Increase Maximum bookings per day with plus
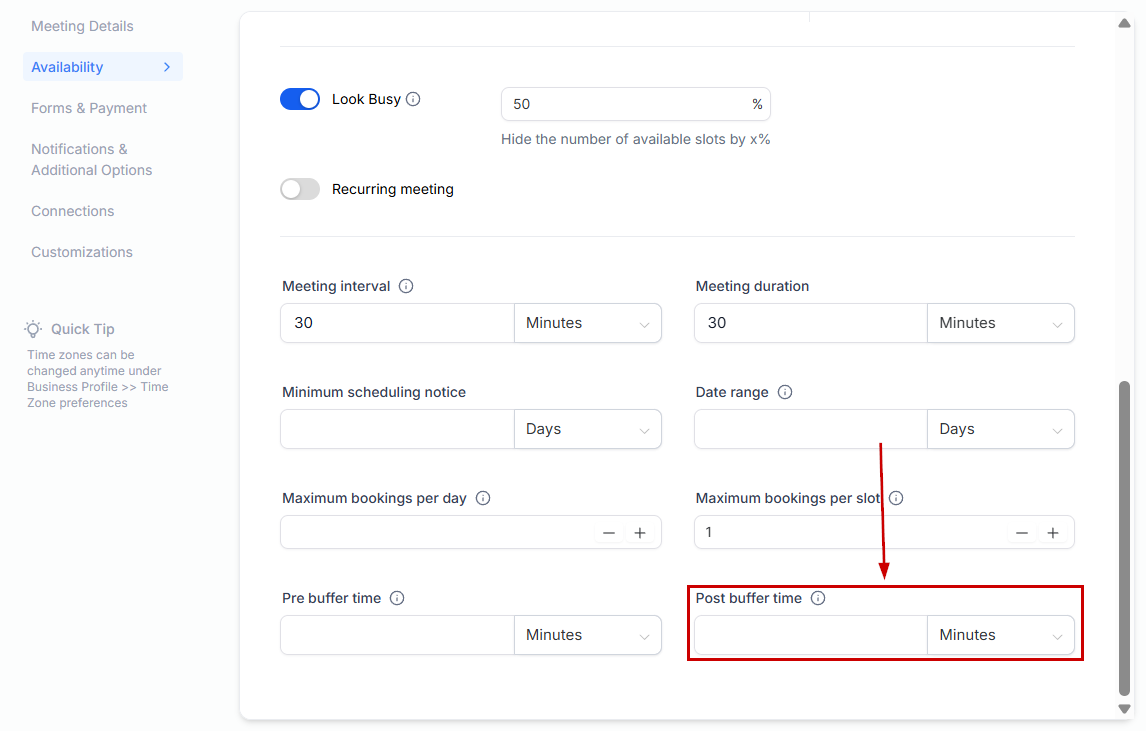Screen dimensions: 1146x731 click(640, 533)
